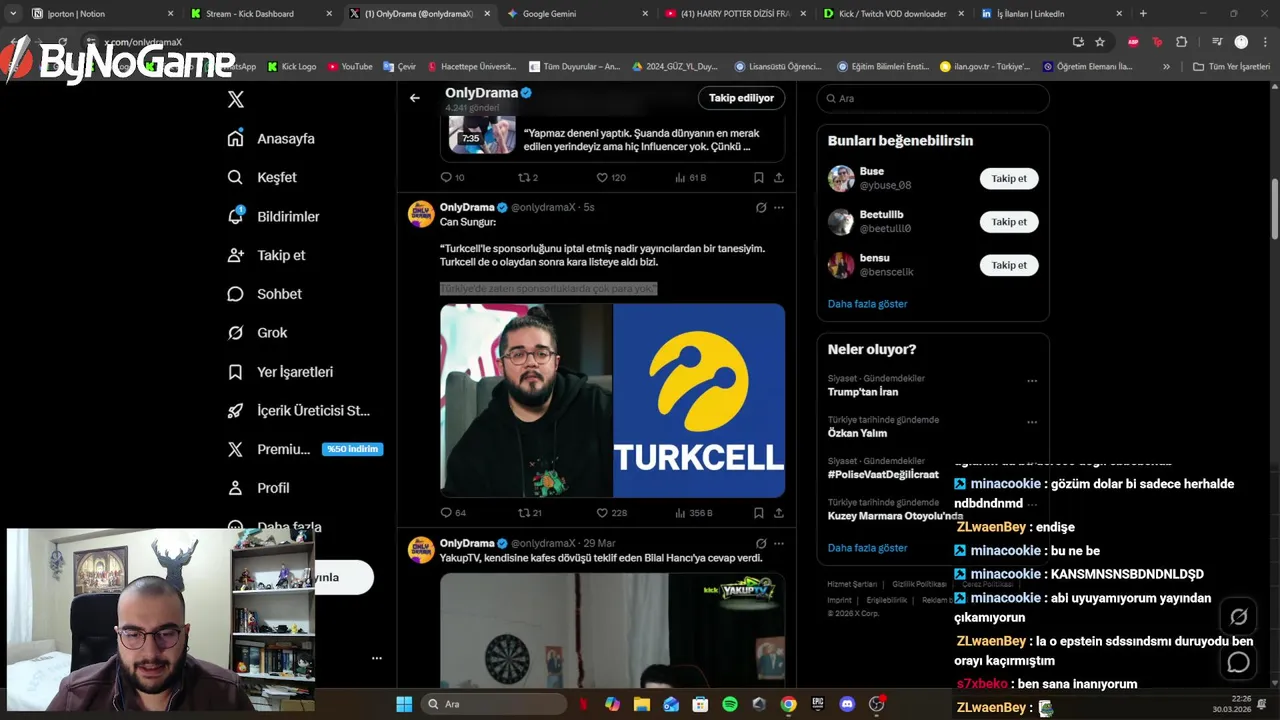This screenshot has height=720, width=1280.
Task: Open the red ABP extension icon
Action: (1133, 42)
